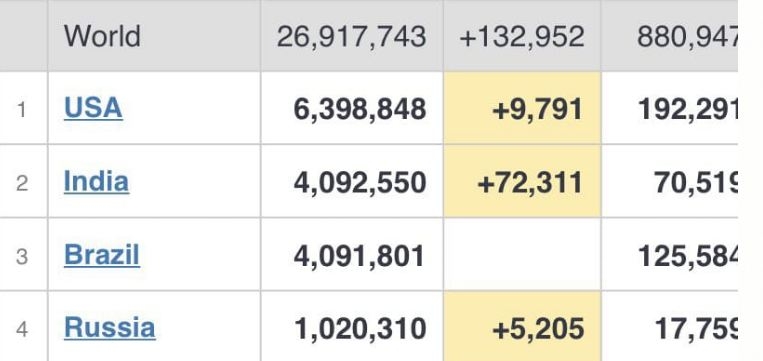Screen dimensions: 763x361
Task: Click World total deaths 880,947 cell
Action: tap(670, 36)
